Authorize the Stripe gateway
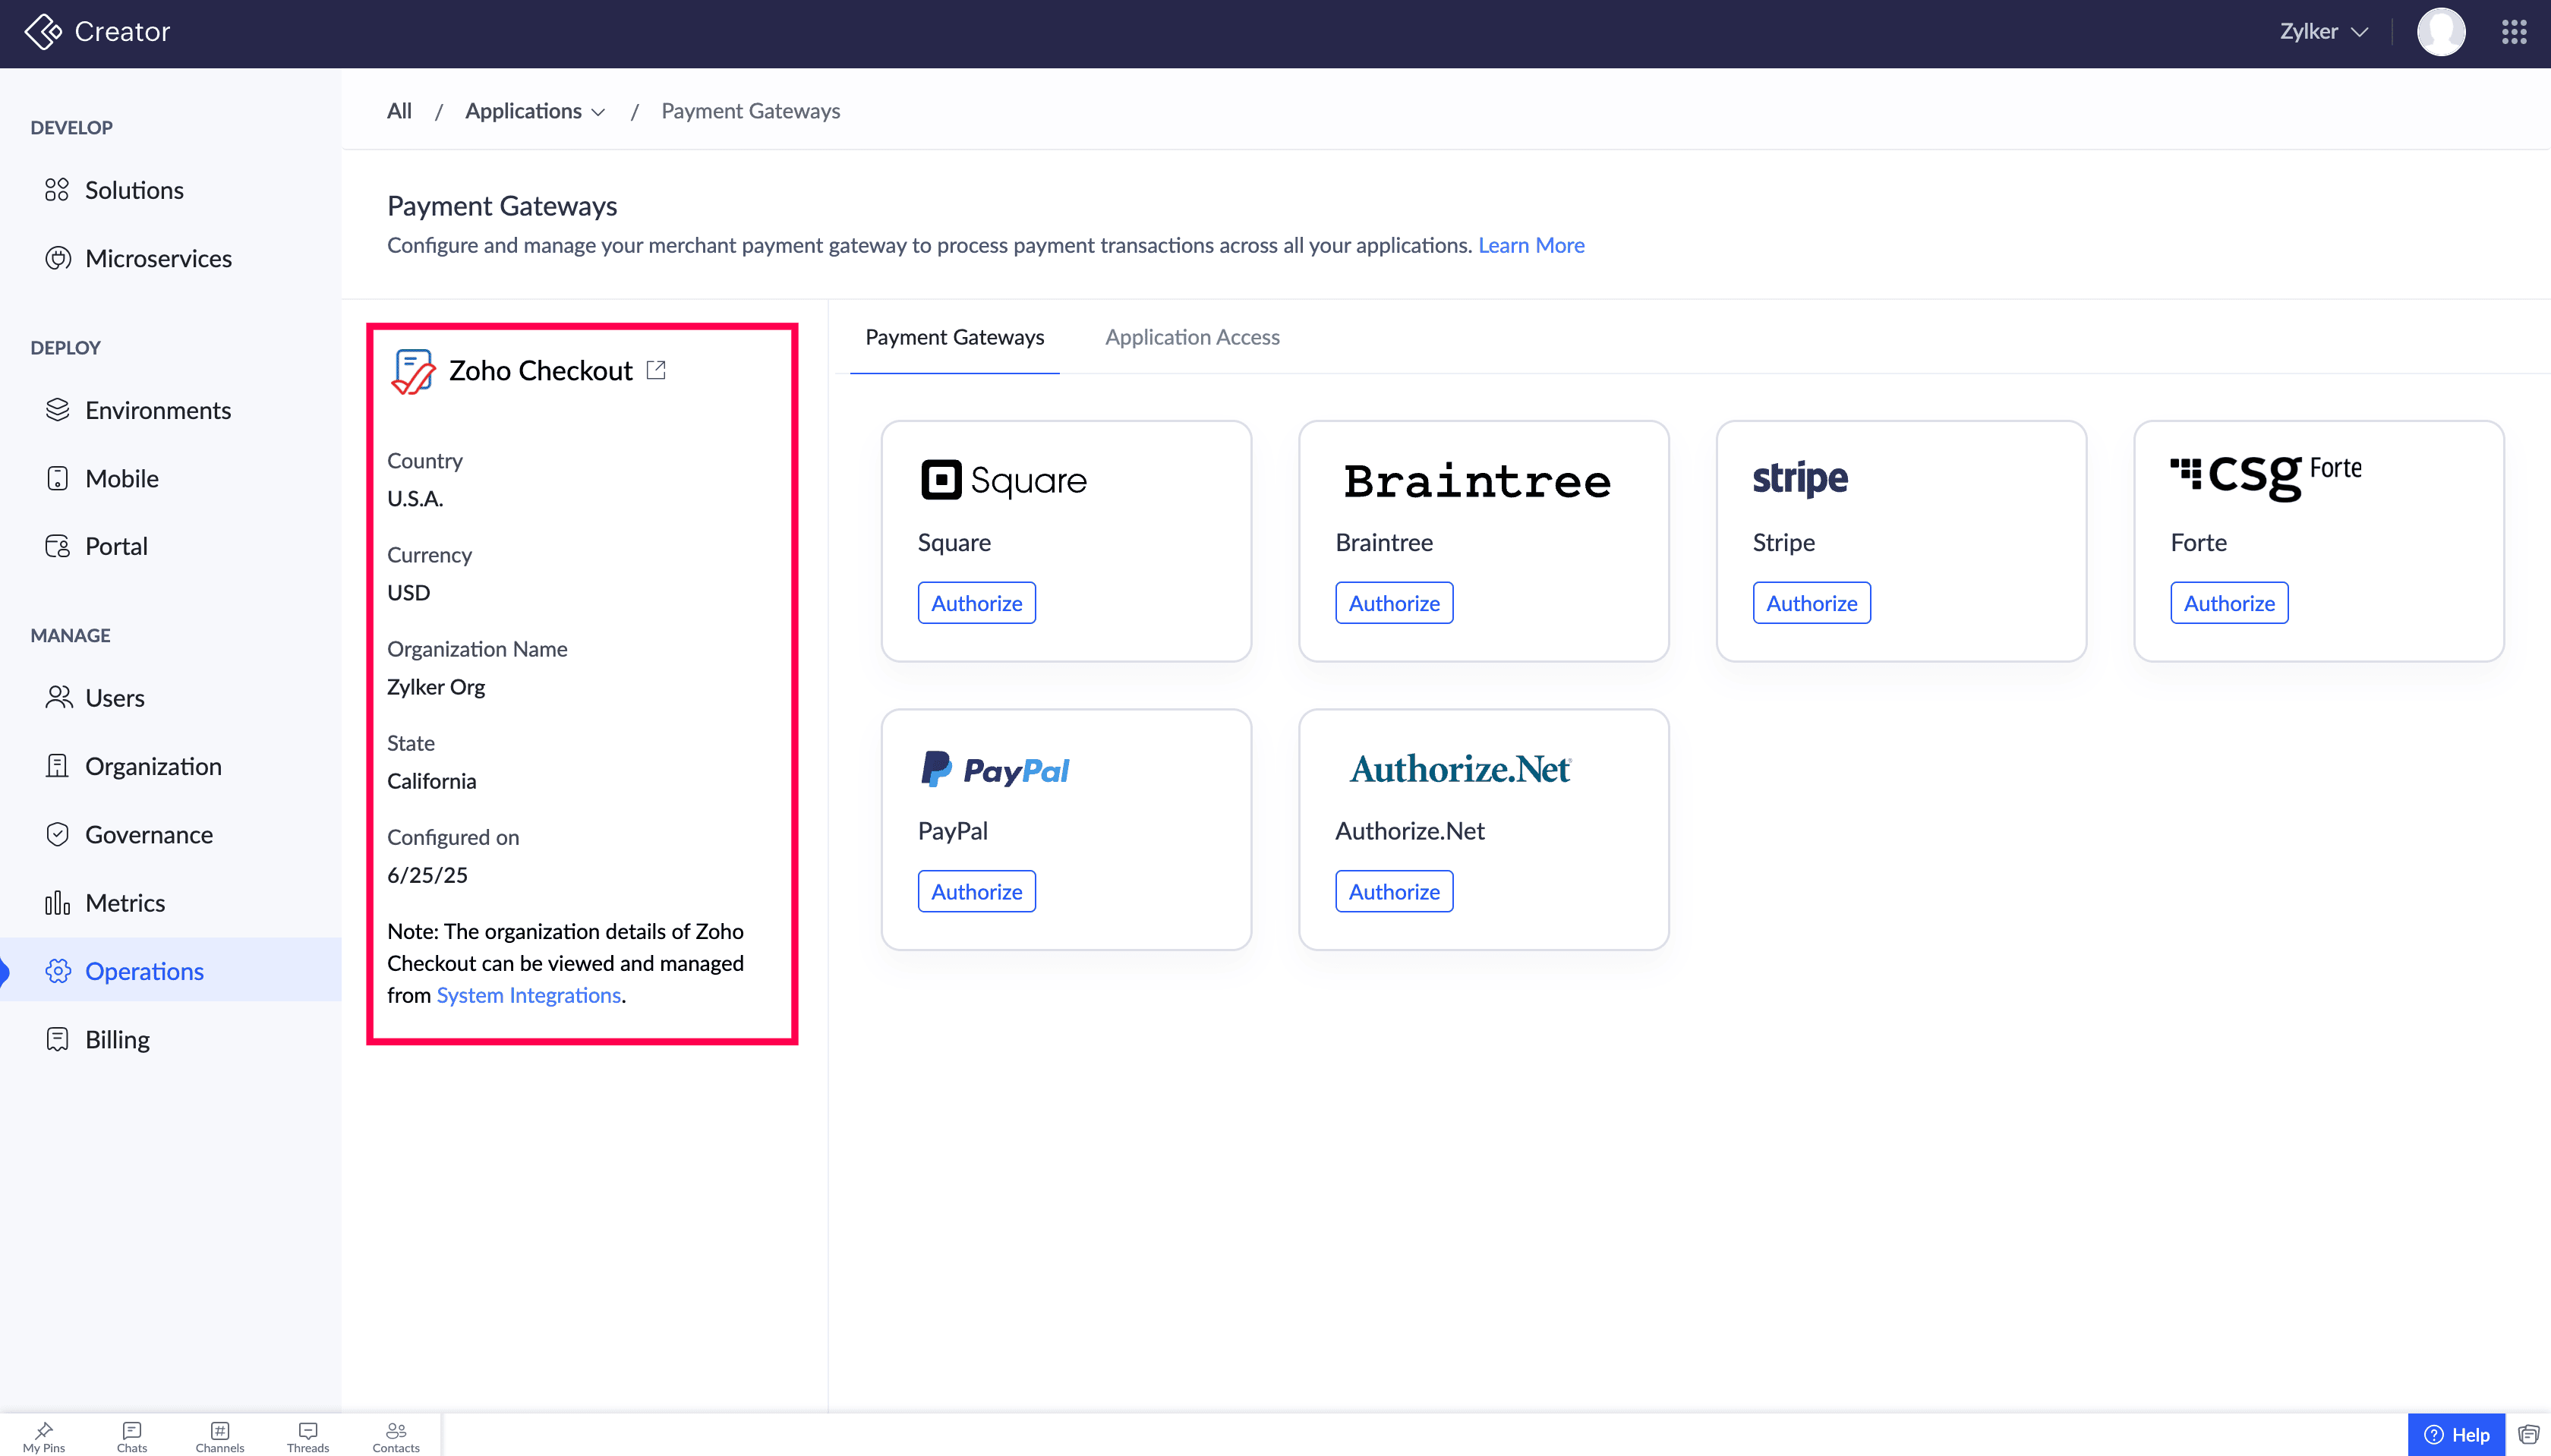Viewport: 2551px width, 1456px height. (x=1811, y=603)
